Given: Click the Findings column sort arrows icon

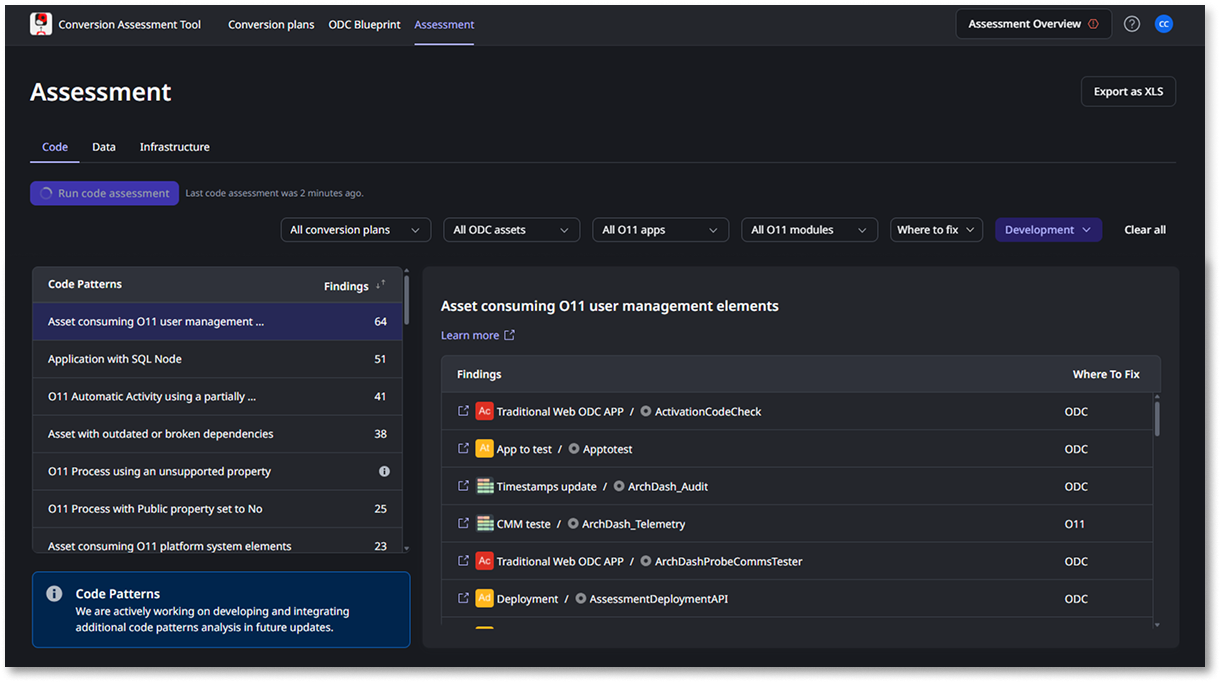Looking at the screenshot, I should click(x=380, y=285).
